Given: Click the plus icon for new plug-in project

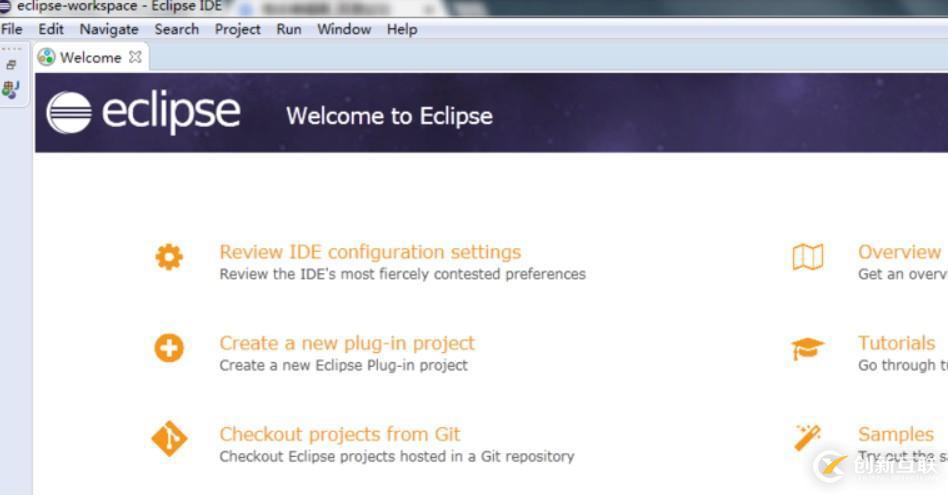Looking at the screenshot, I should coord(169,348).
